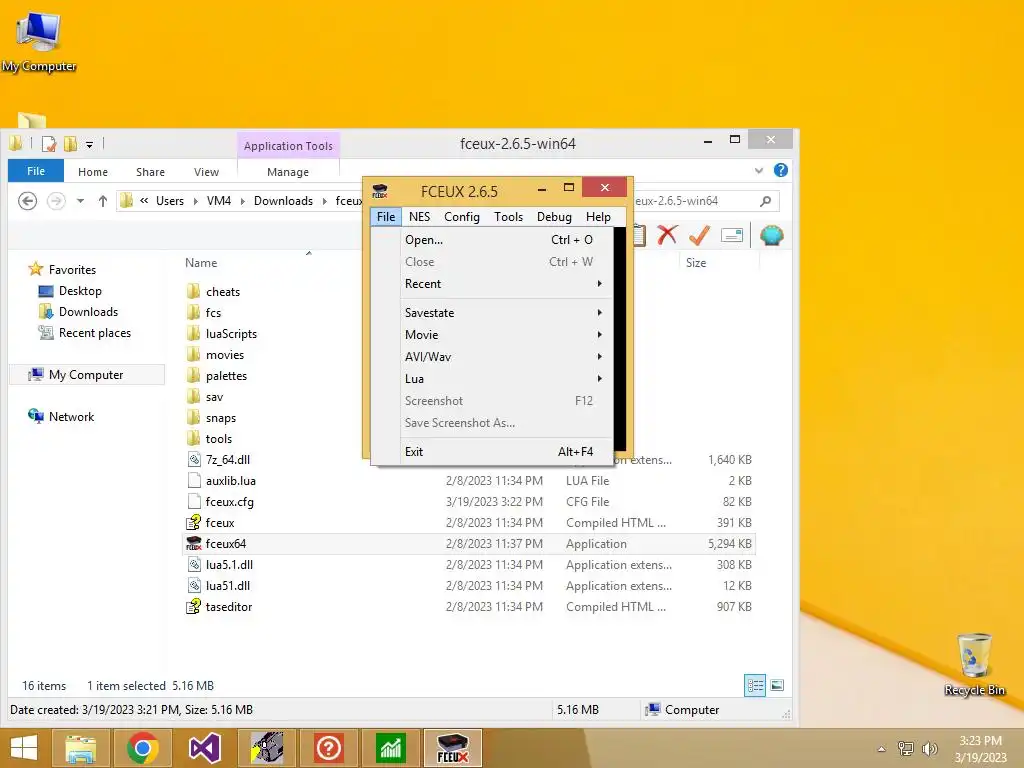Image resolution: width=1024 pixels, height=768 pixels.
Task: Click Downloads in the address breadcrumb
Action: (x=283, y=201)
